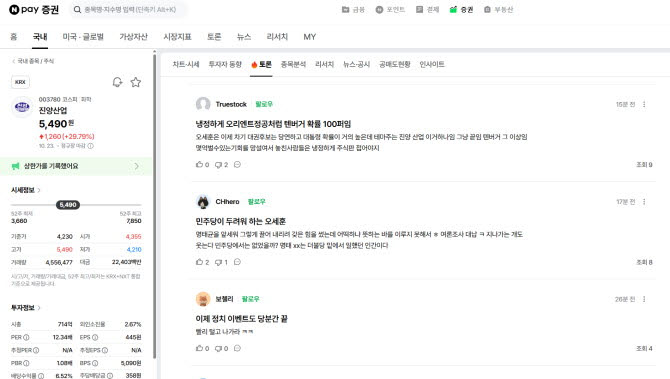Viewport: 670px width, 379px height.
Task: Open the 시장지표 tab
Action: (x=177, y=37)
